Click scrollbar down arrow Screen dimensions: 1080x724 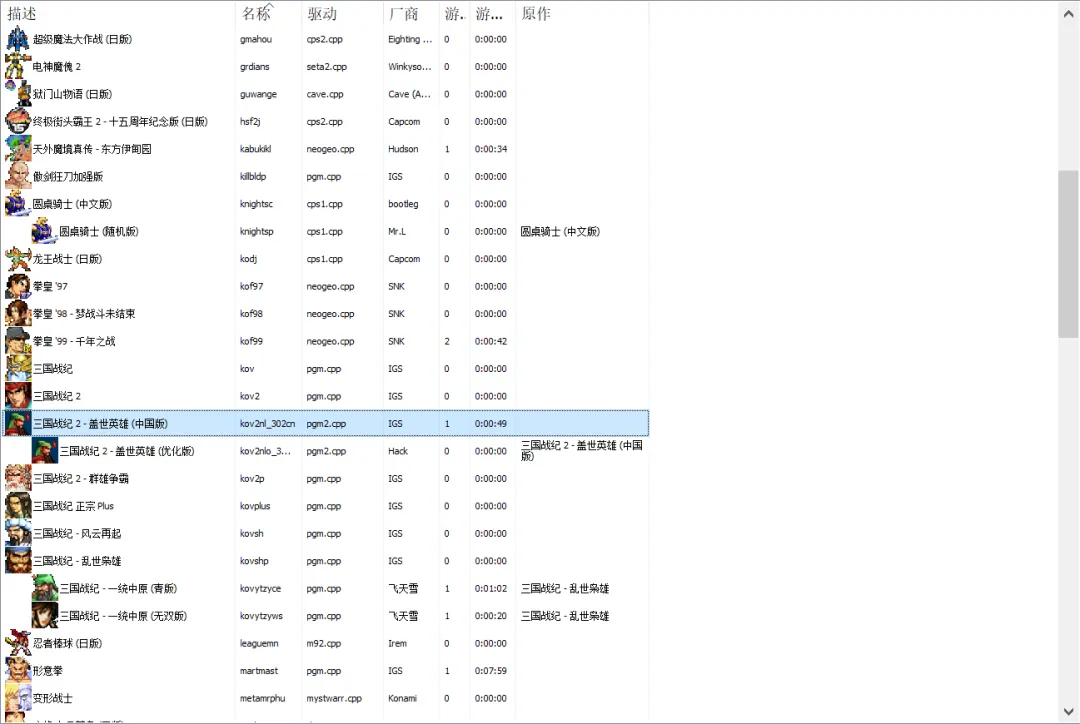tap(1068, 712)
